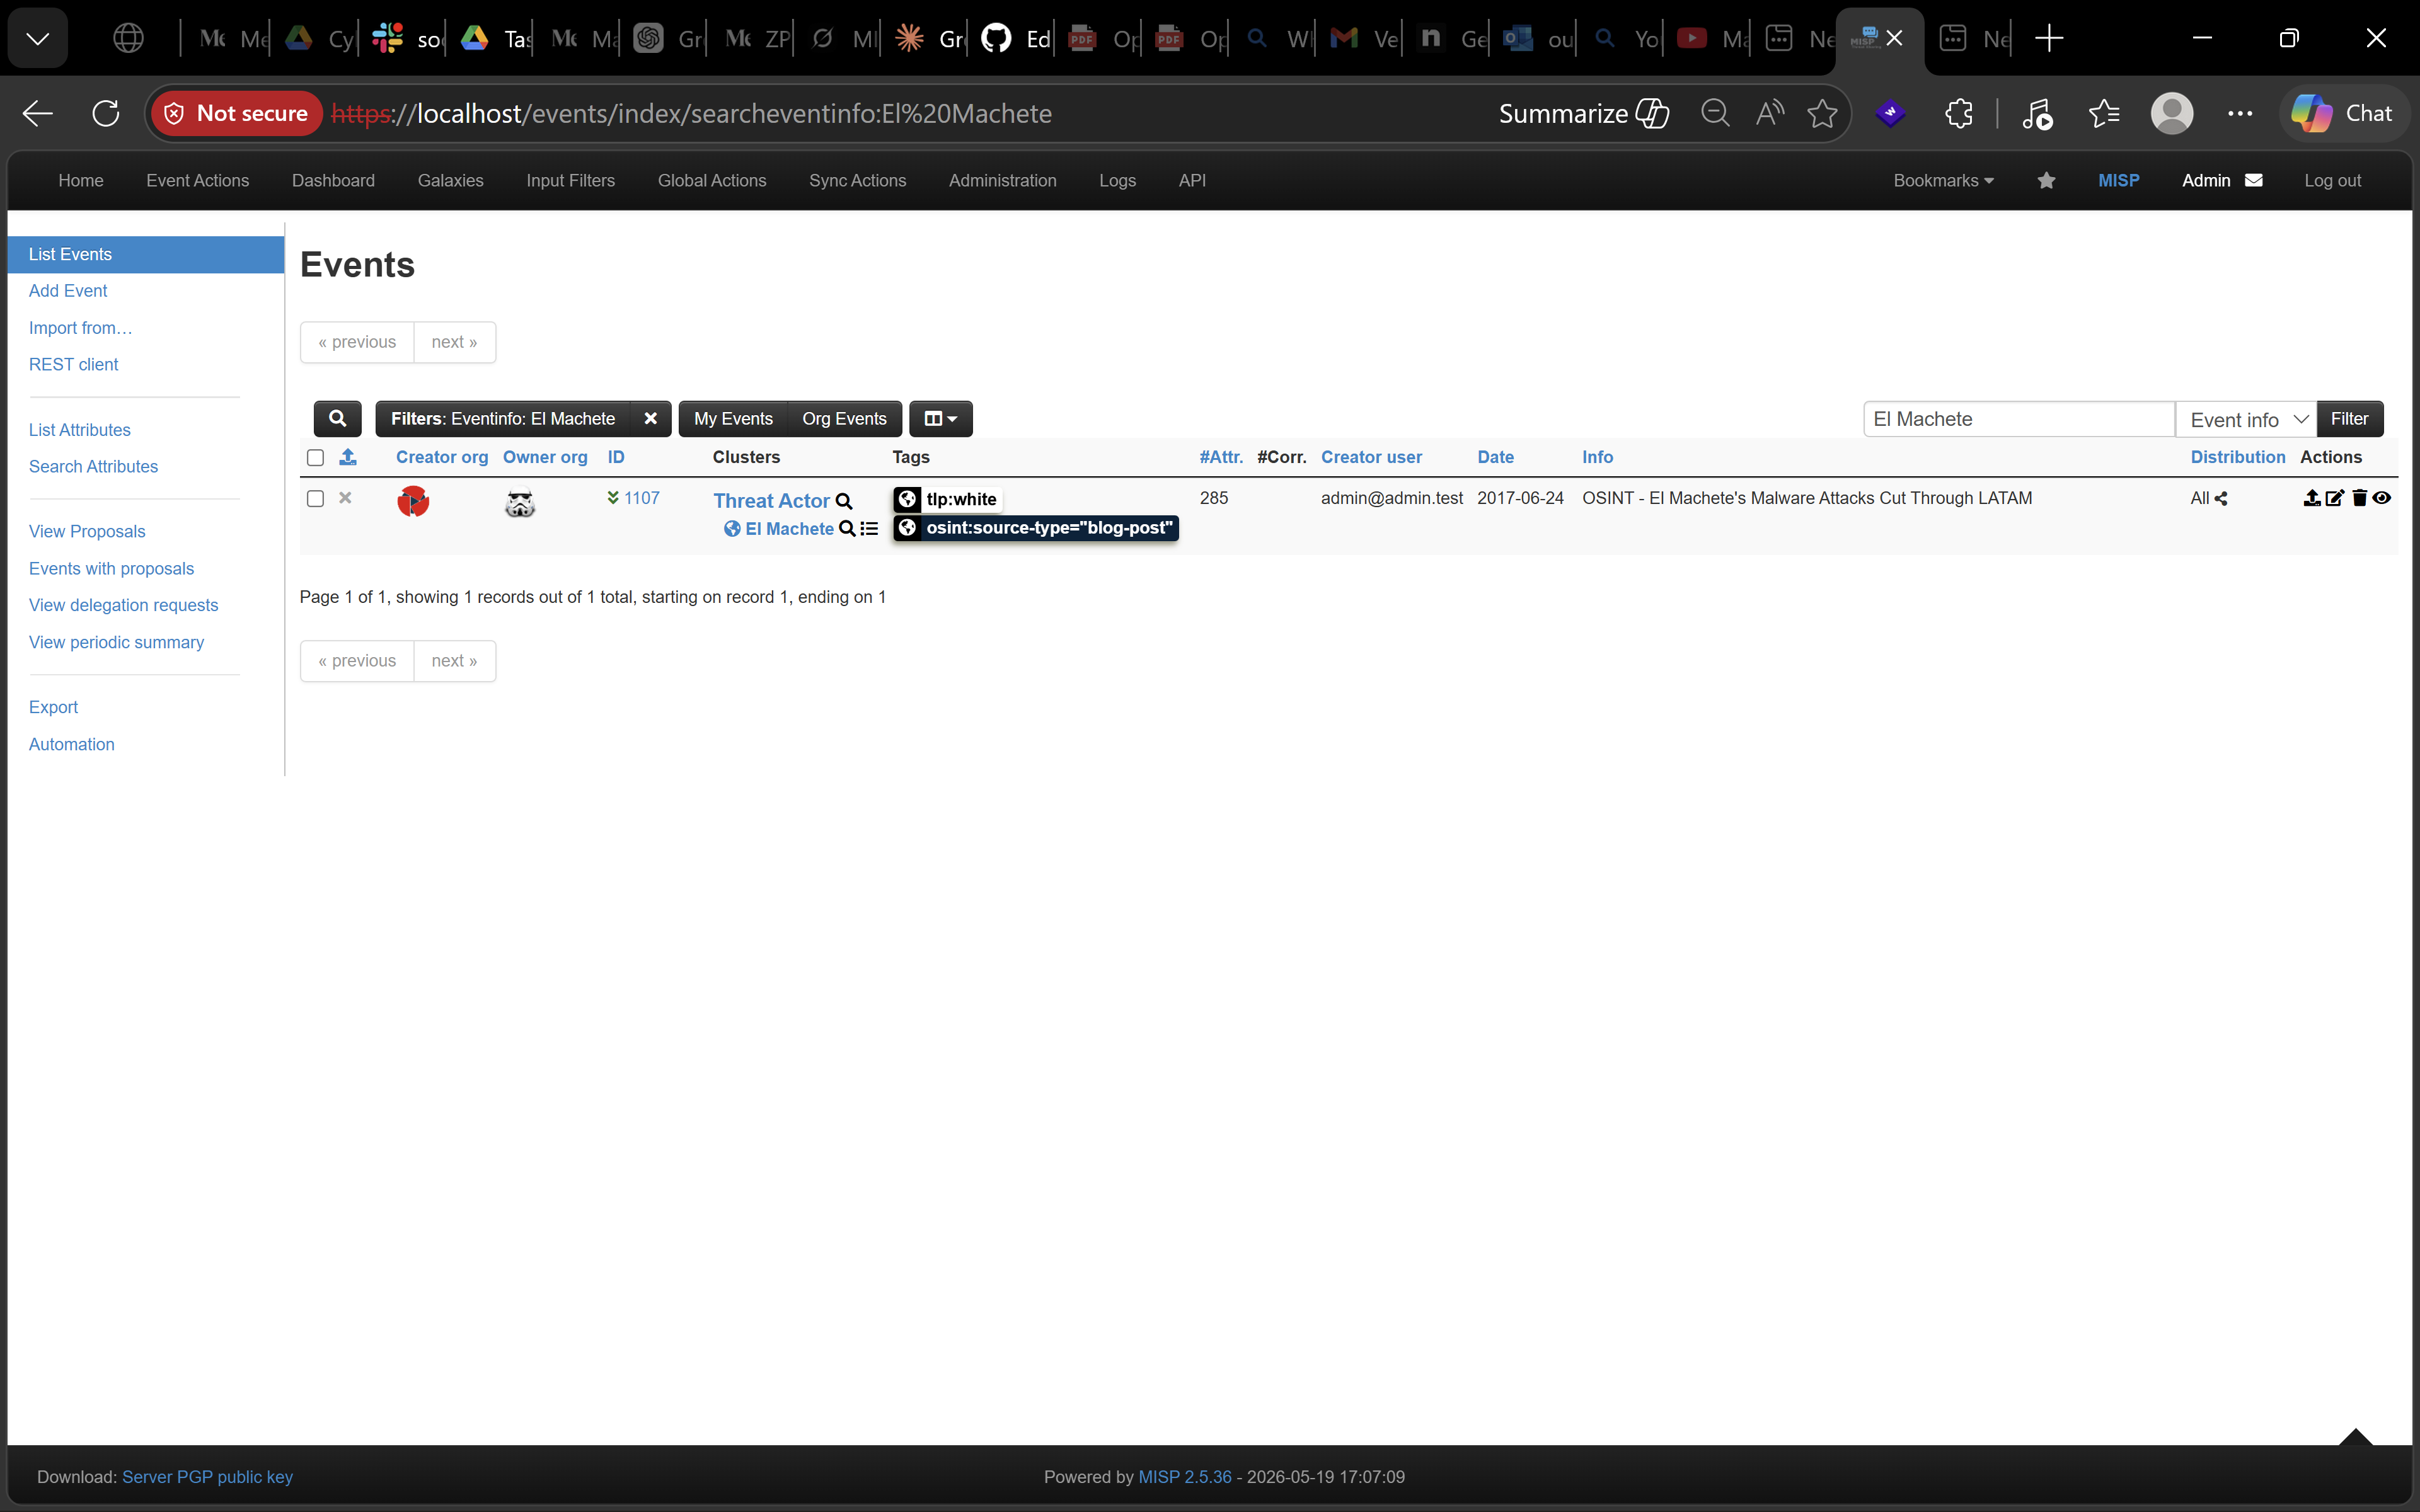Screen dimensions: 2420x1512
Task: Sort events by Date column header
Action: [1495, 457]
